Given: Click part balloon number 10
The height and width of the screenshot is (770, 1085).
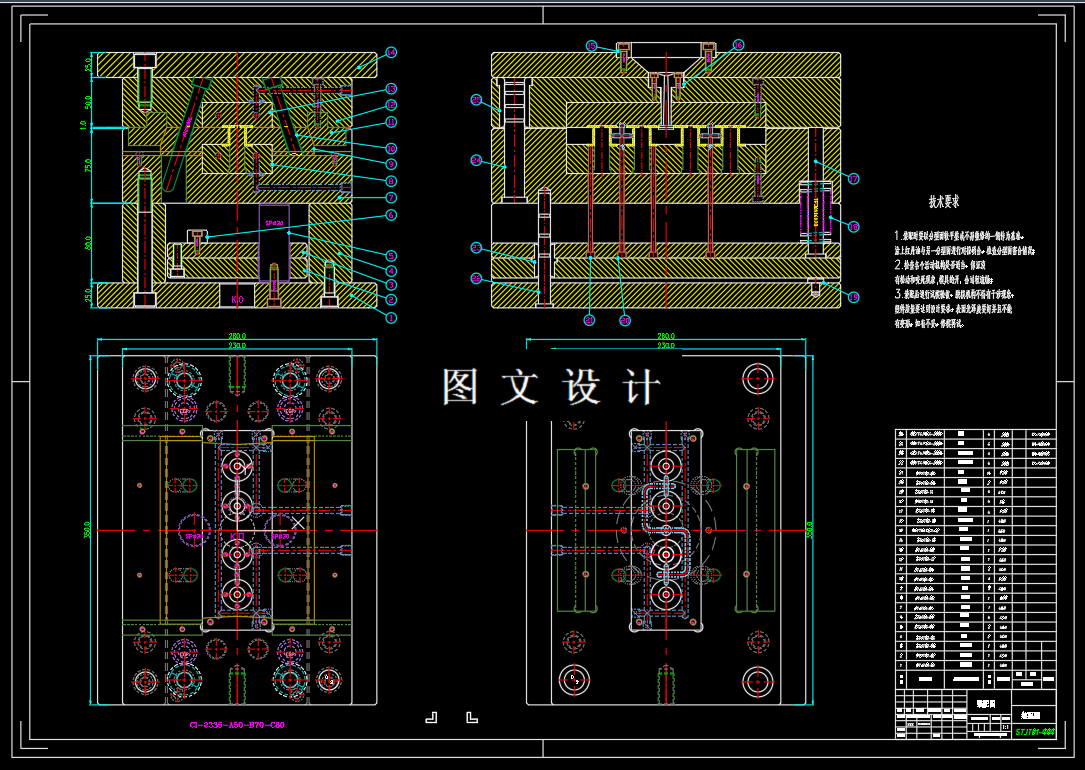Looking at the screenshot, I should pos(391,148).
